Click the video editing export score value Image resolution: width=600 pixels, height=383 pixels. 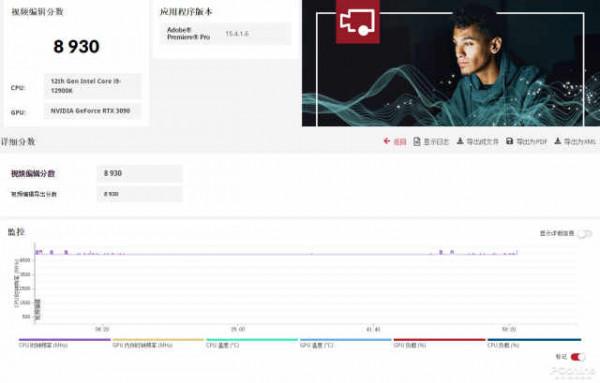(140, 194)
